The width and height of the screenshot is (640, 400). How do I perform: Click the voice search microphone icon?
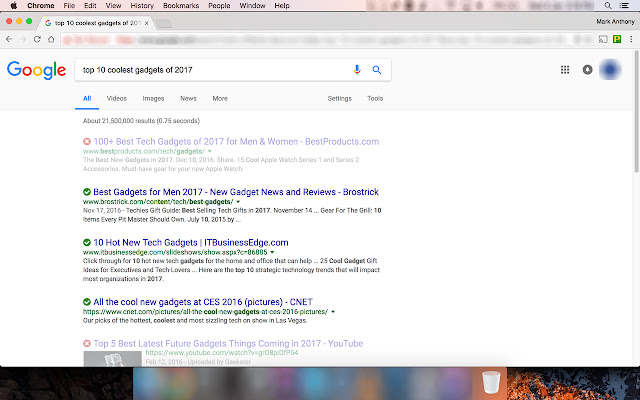point(357,70)
